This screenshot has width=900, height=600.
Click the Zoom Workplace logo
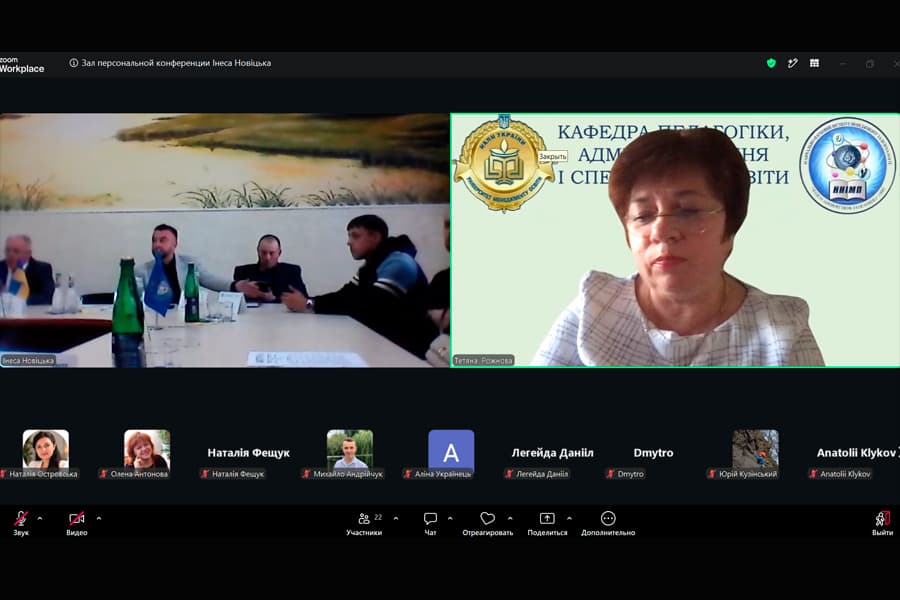(22, 64)
